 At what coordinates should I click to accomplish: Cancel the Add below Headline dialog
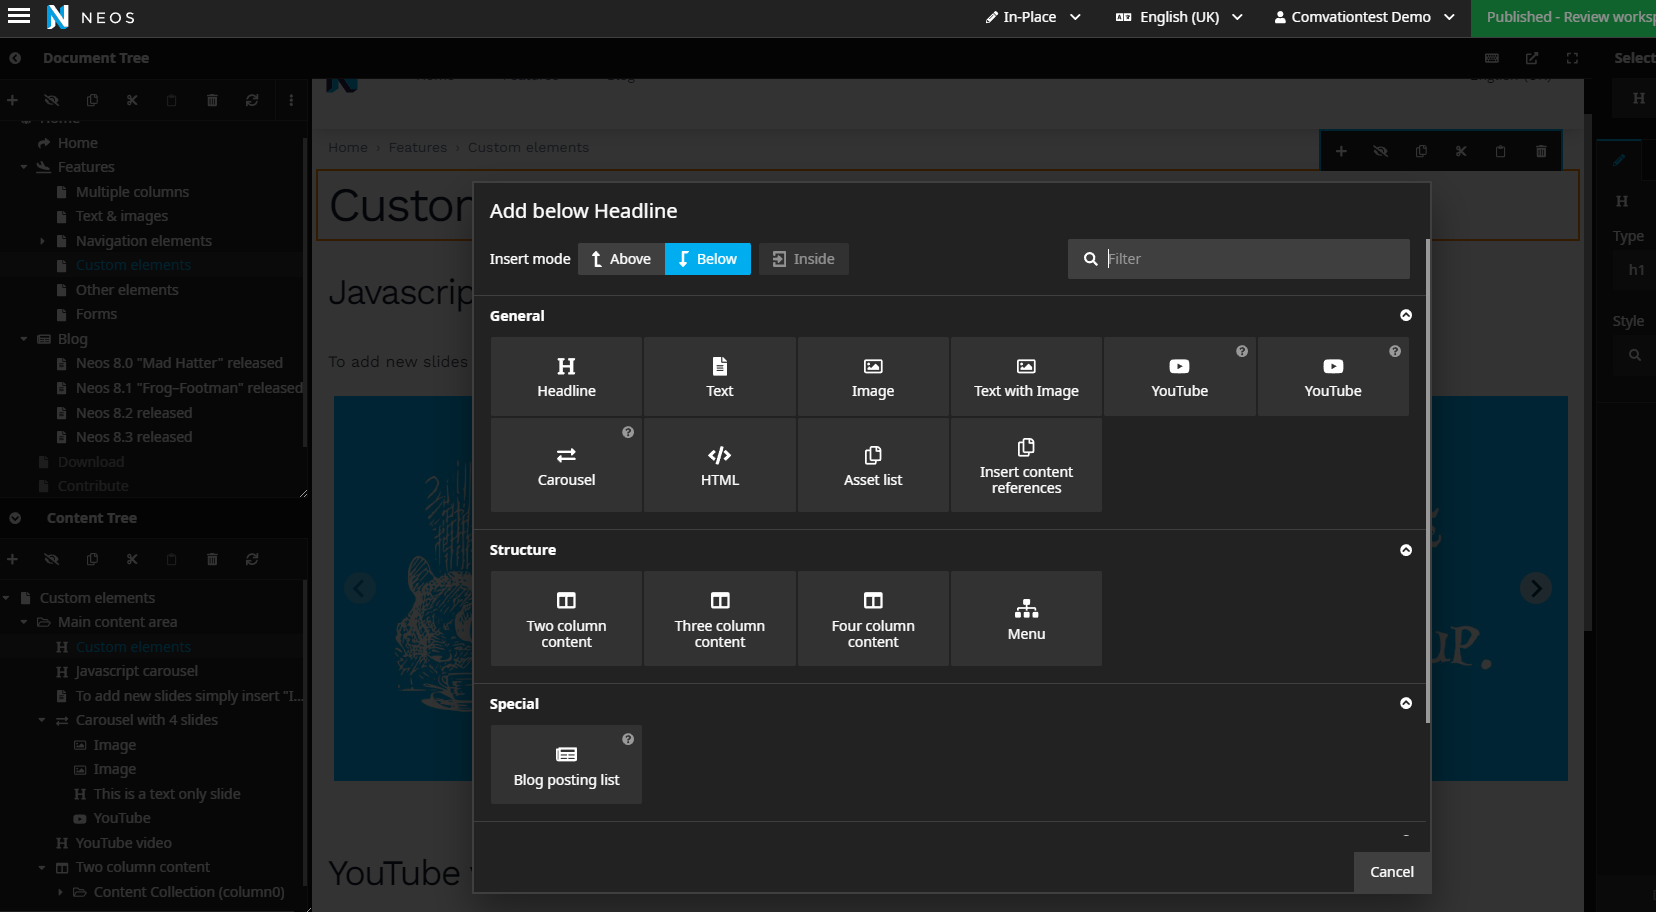[x=1391, y=872]
